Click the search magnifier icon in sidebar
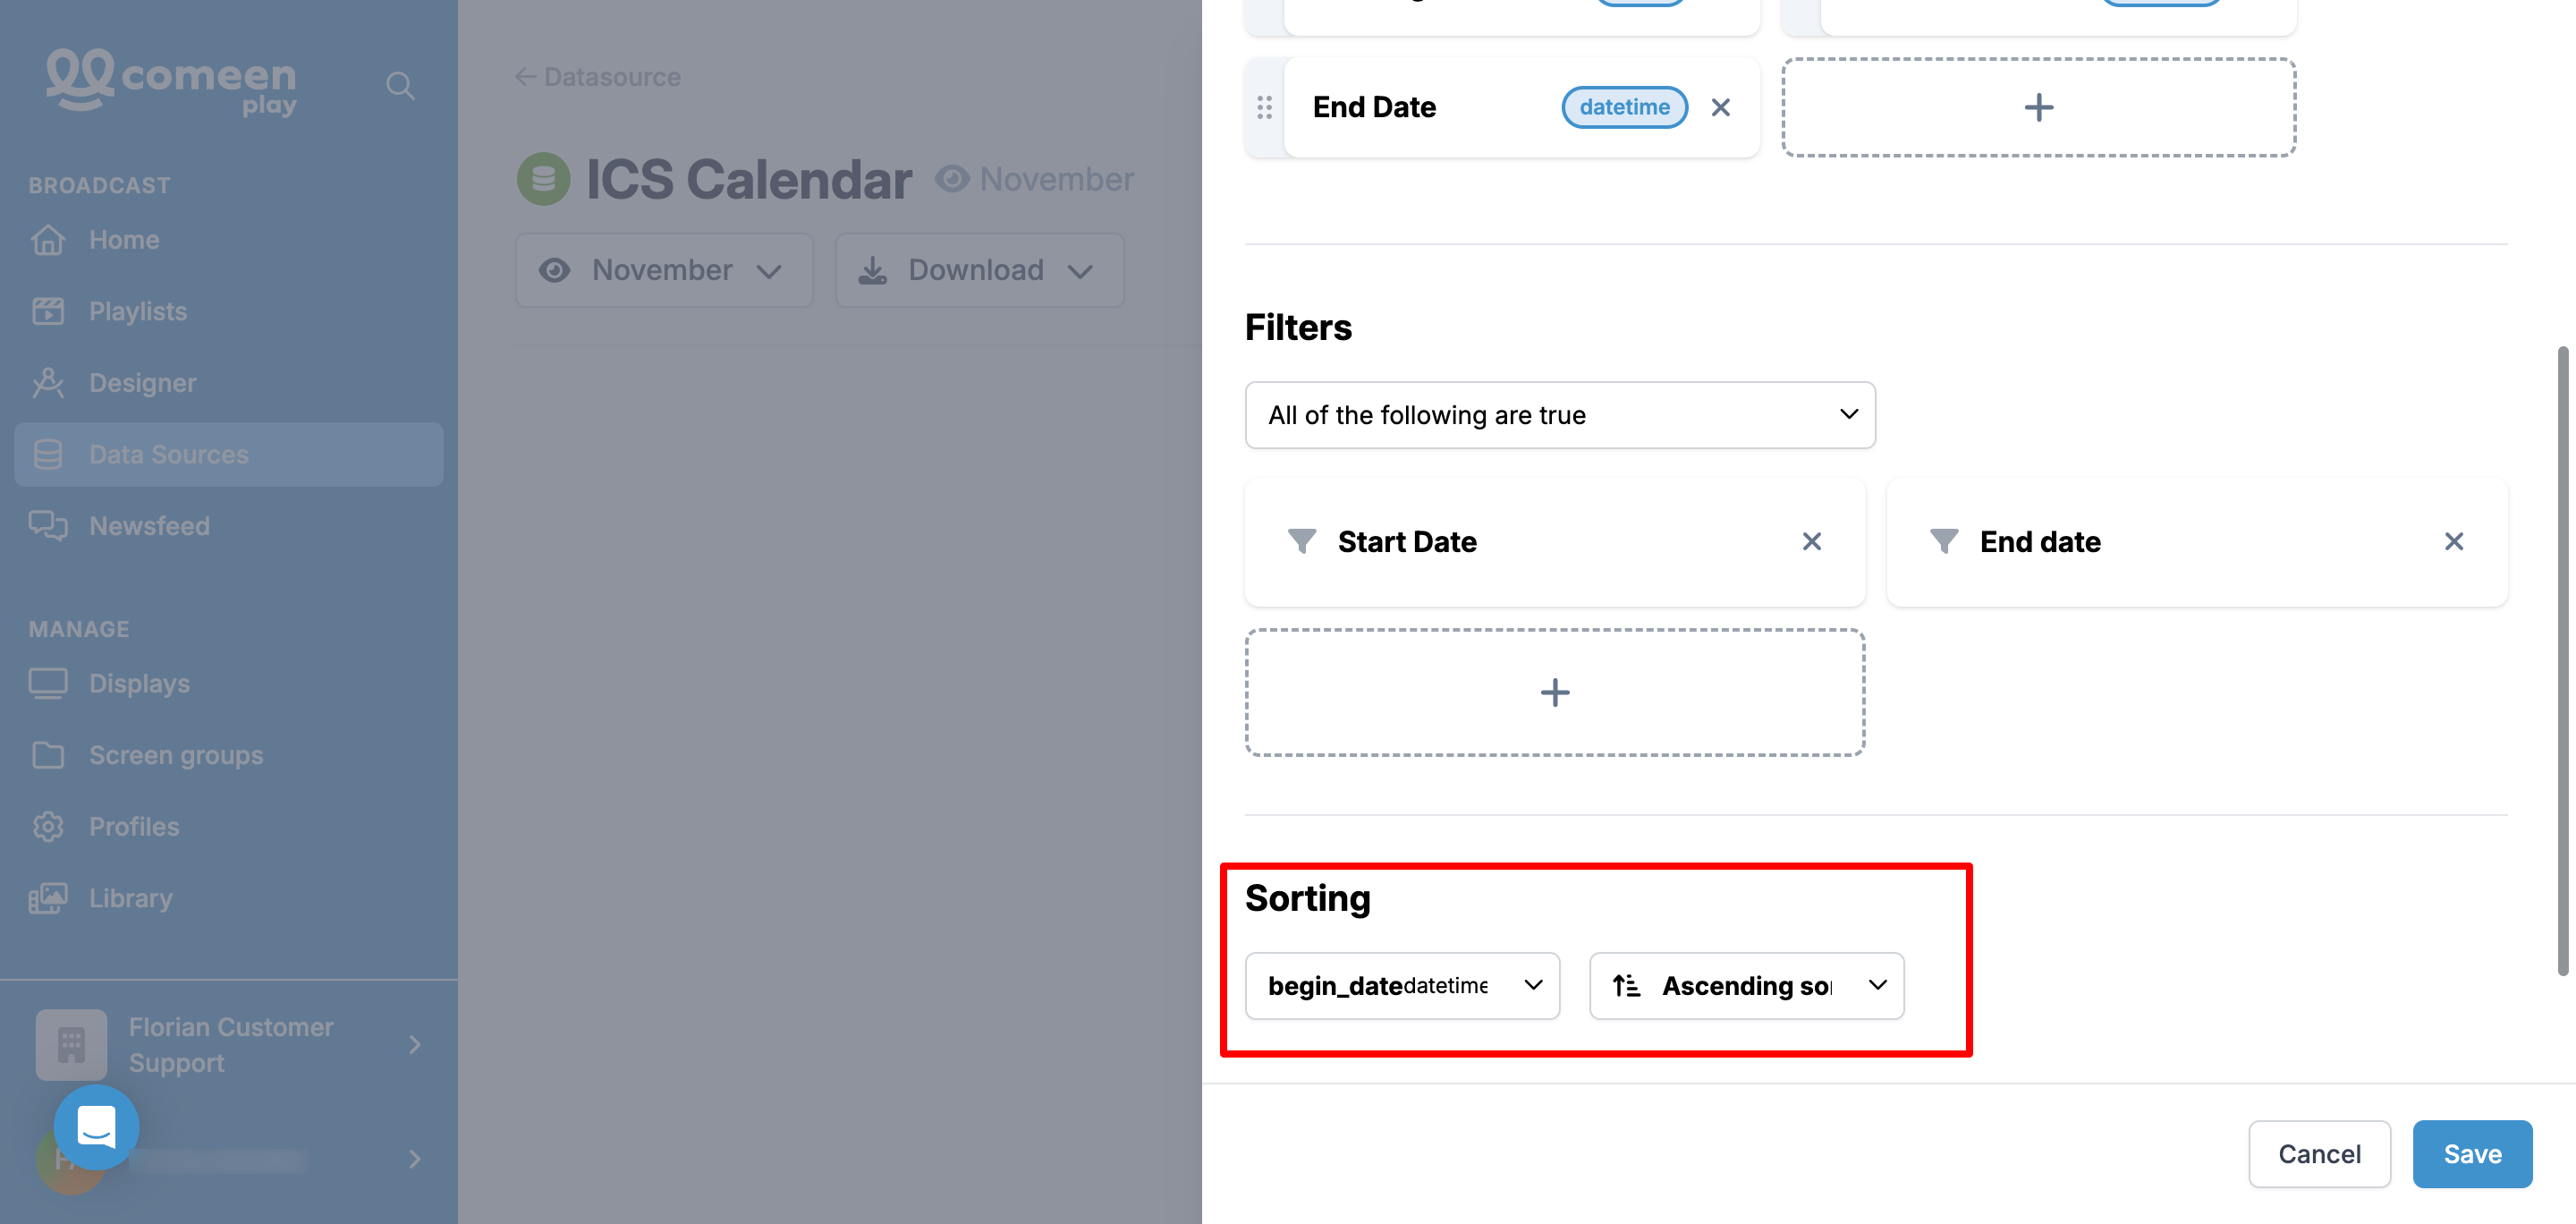Screen dimensions: 2576x1224 [400, 86]
